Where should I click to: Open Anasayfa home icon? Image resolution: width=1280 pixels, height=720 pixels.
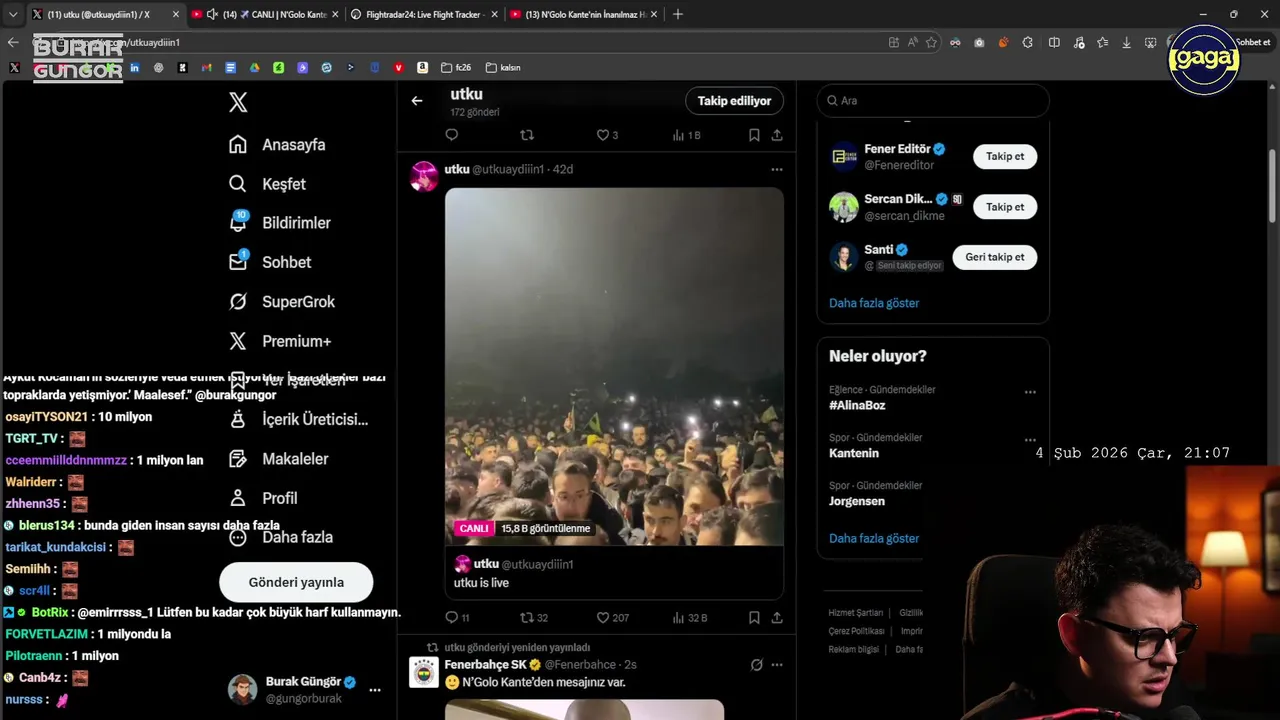pos(238,144)
